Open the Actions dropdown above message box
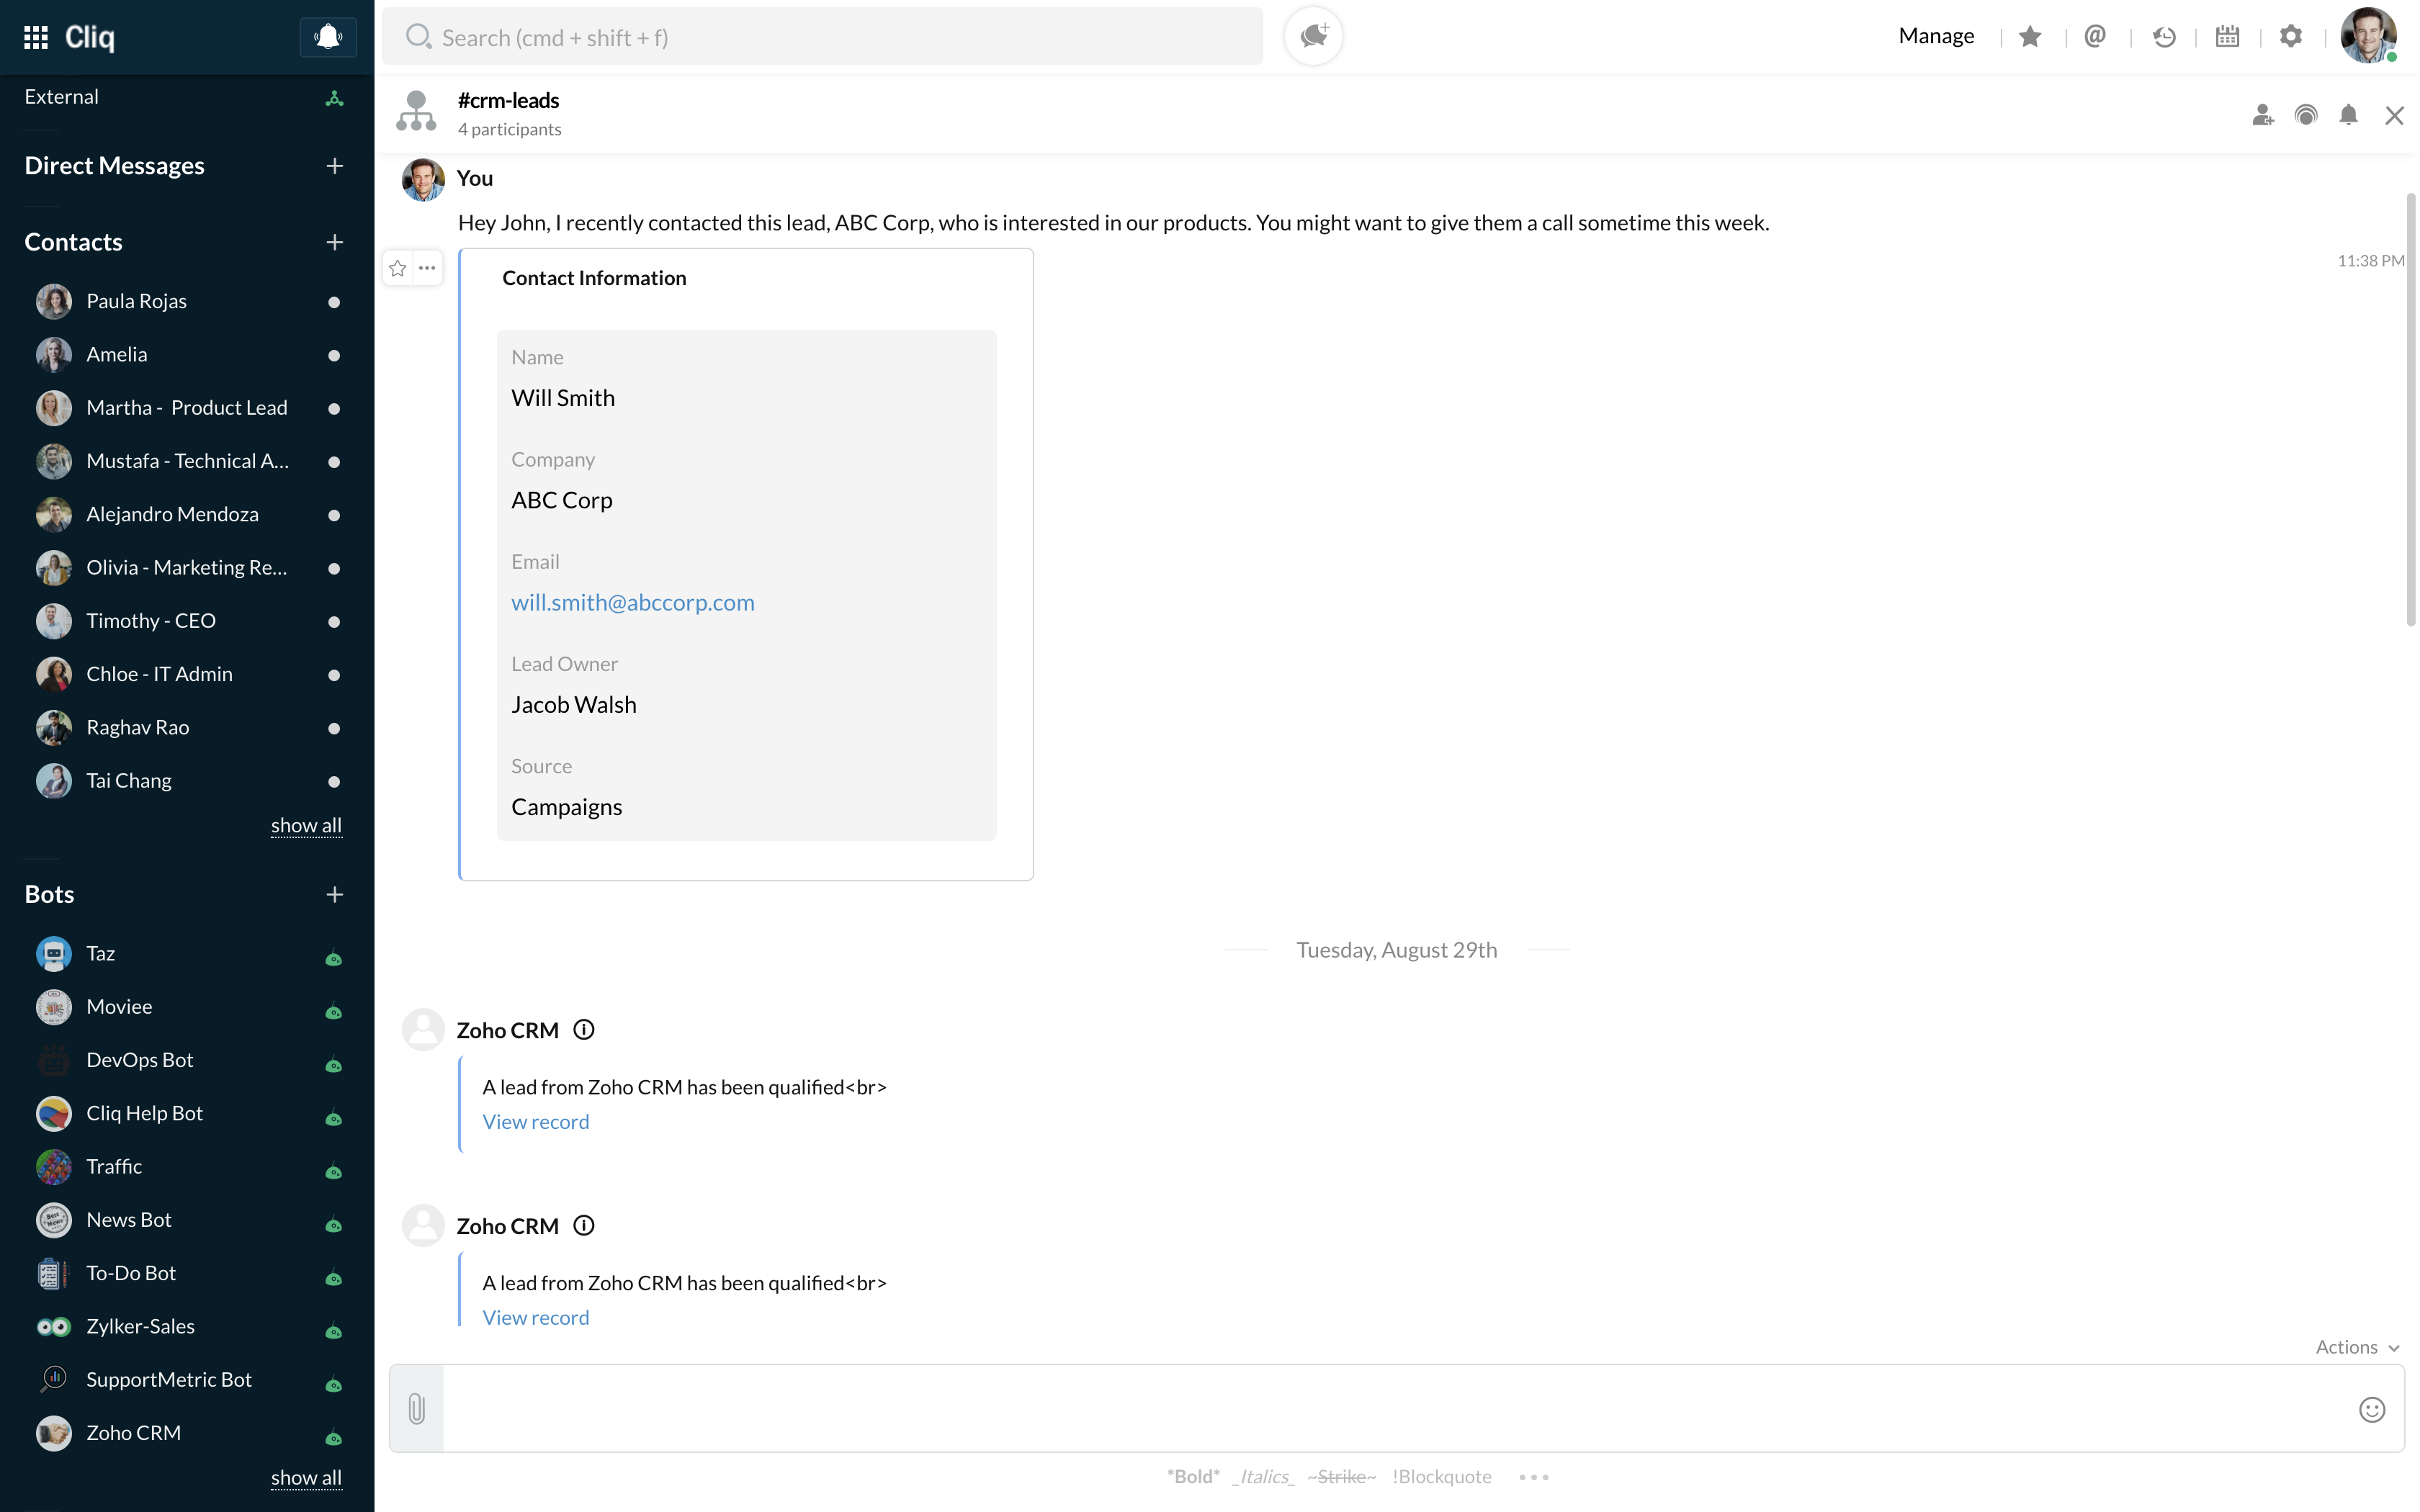Image resolution: width=2420 pixels, height=1512 pixels. (2356, 1347)
